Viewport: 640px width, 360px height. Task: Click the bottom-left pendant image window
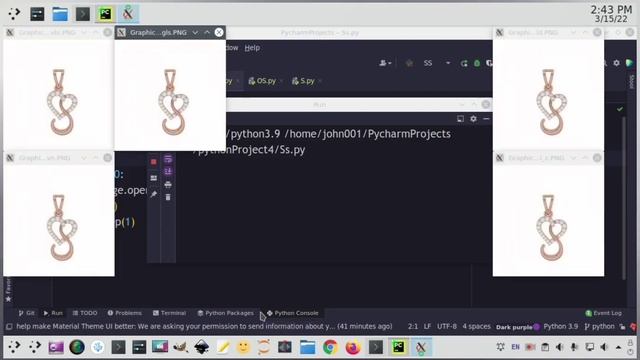(59, 220)
